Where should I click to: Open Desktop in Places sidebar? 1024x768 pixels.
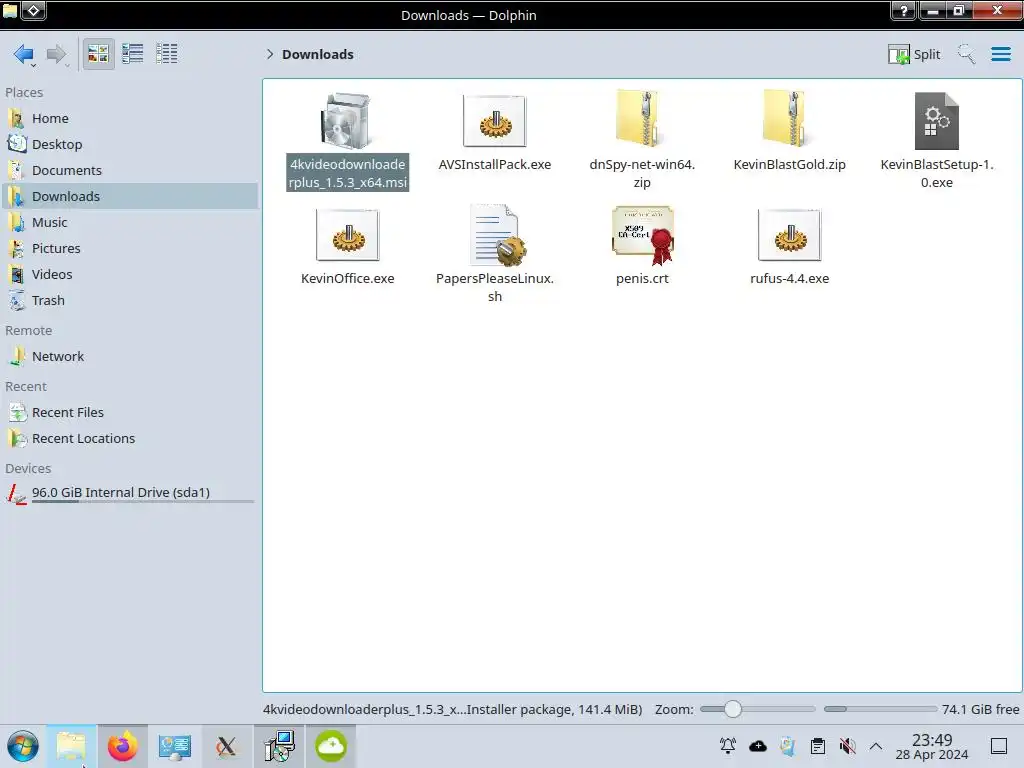tap(129, 144)
